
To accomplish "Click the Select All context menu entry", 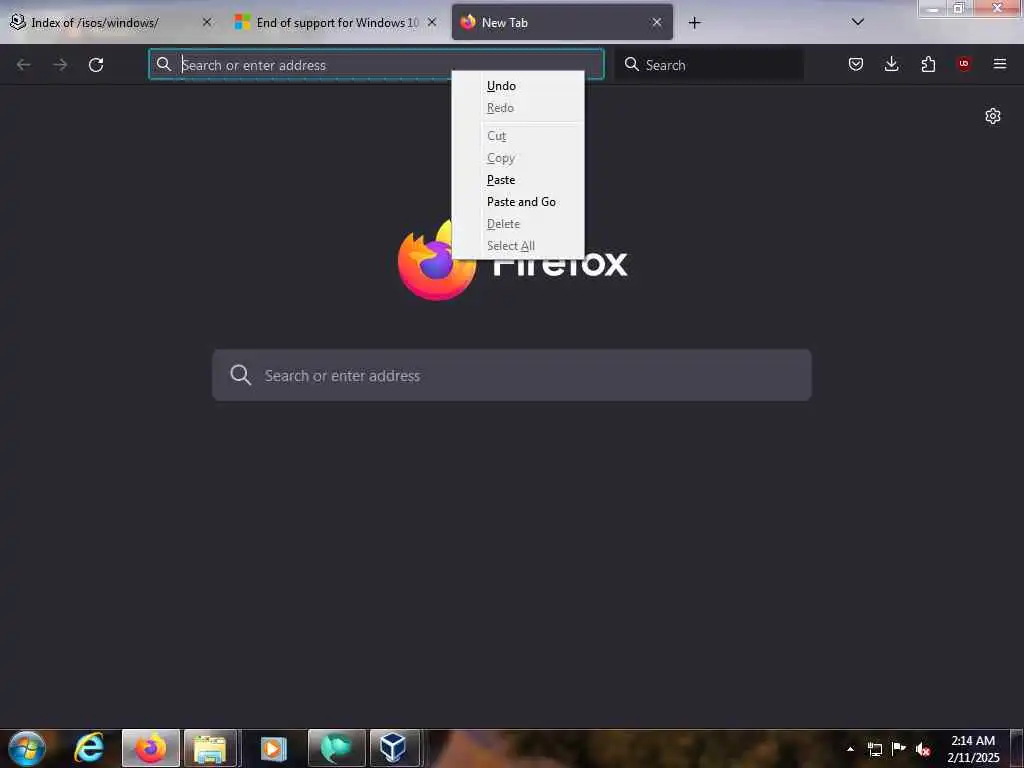I will click(517, 246).
